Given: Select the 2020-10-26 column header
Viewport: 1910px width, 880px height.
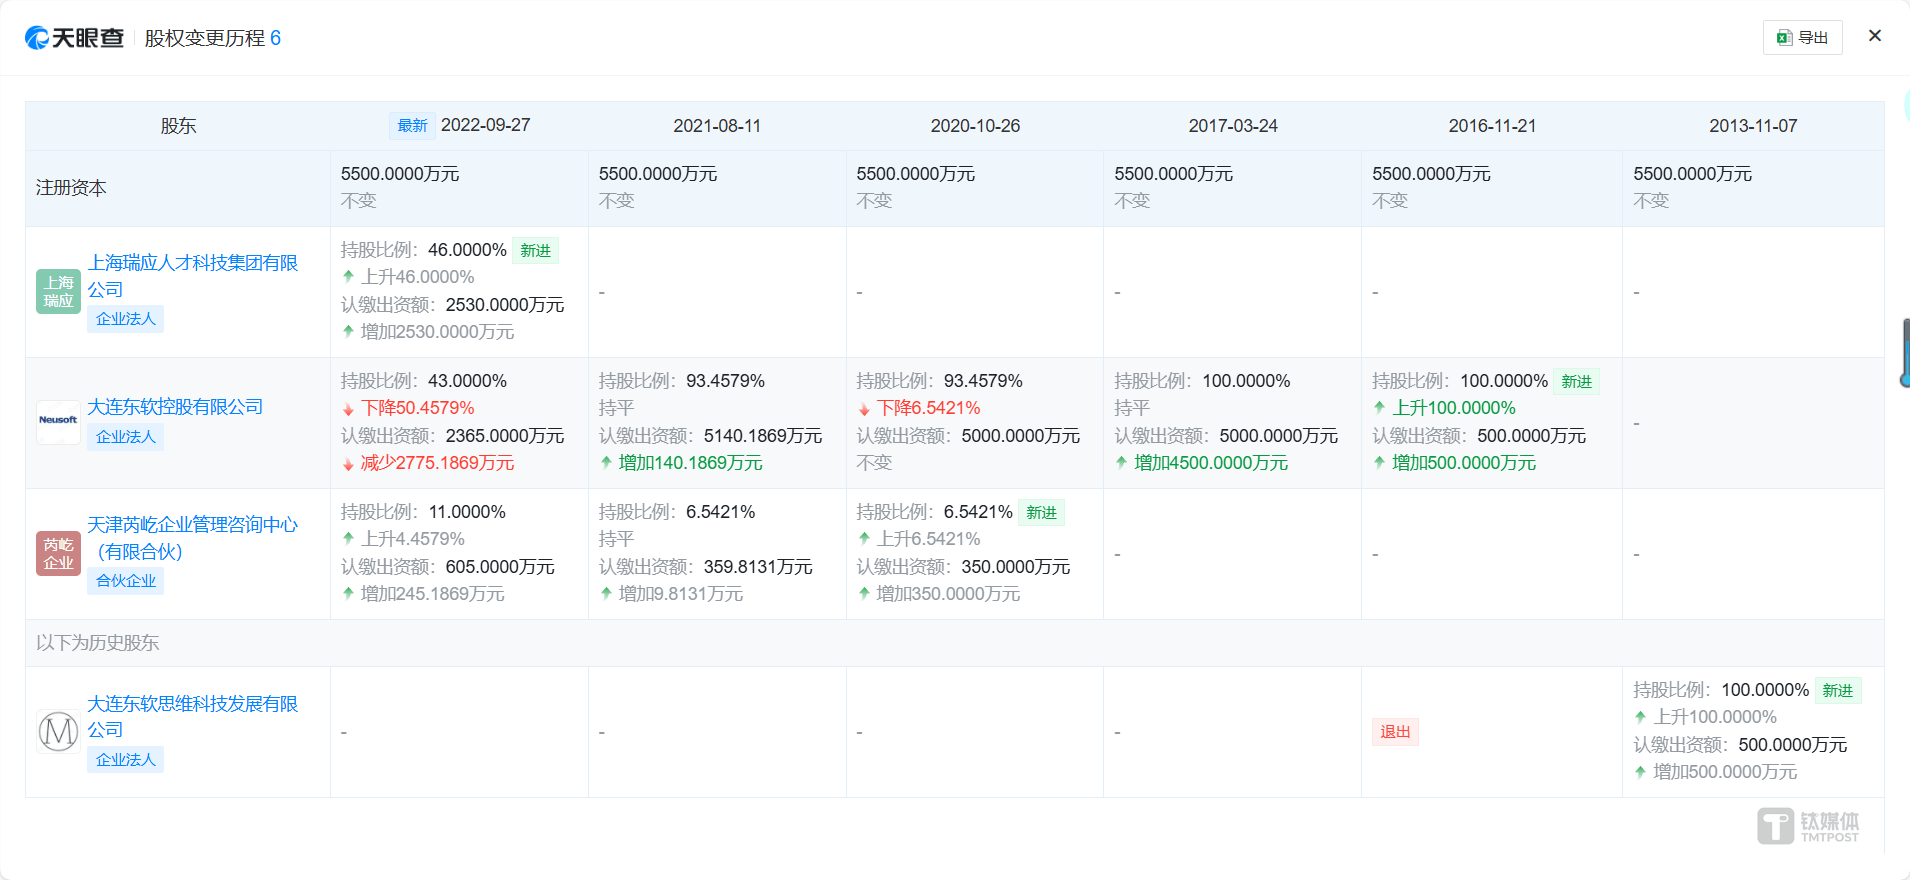Looking at the screenshot, I should coord(975,126).
